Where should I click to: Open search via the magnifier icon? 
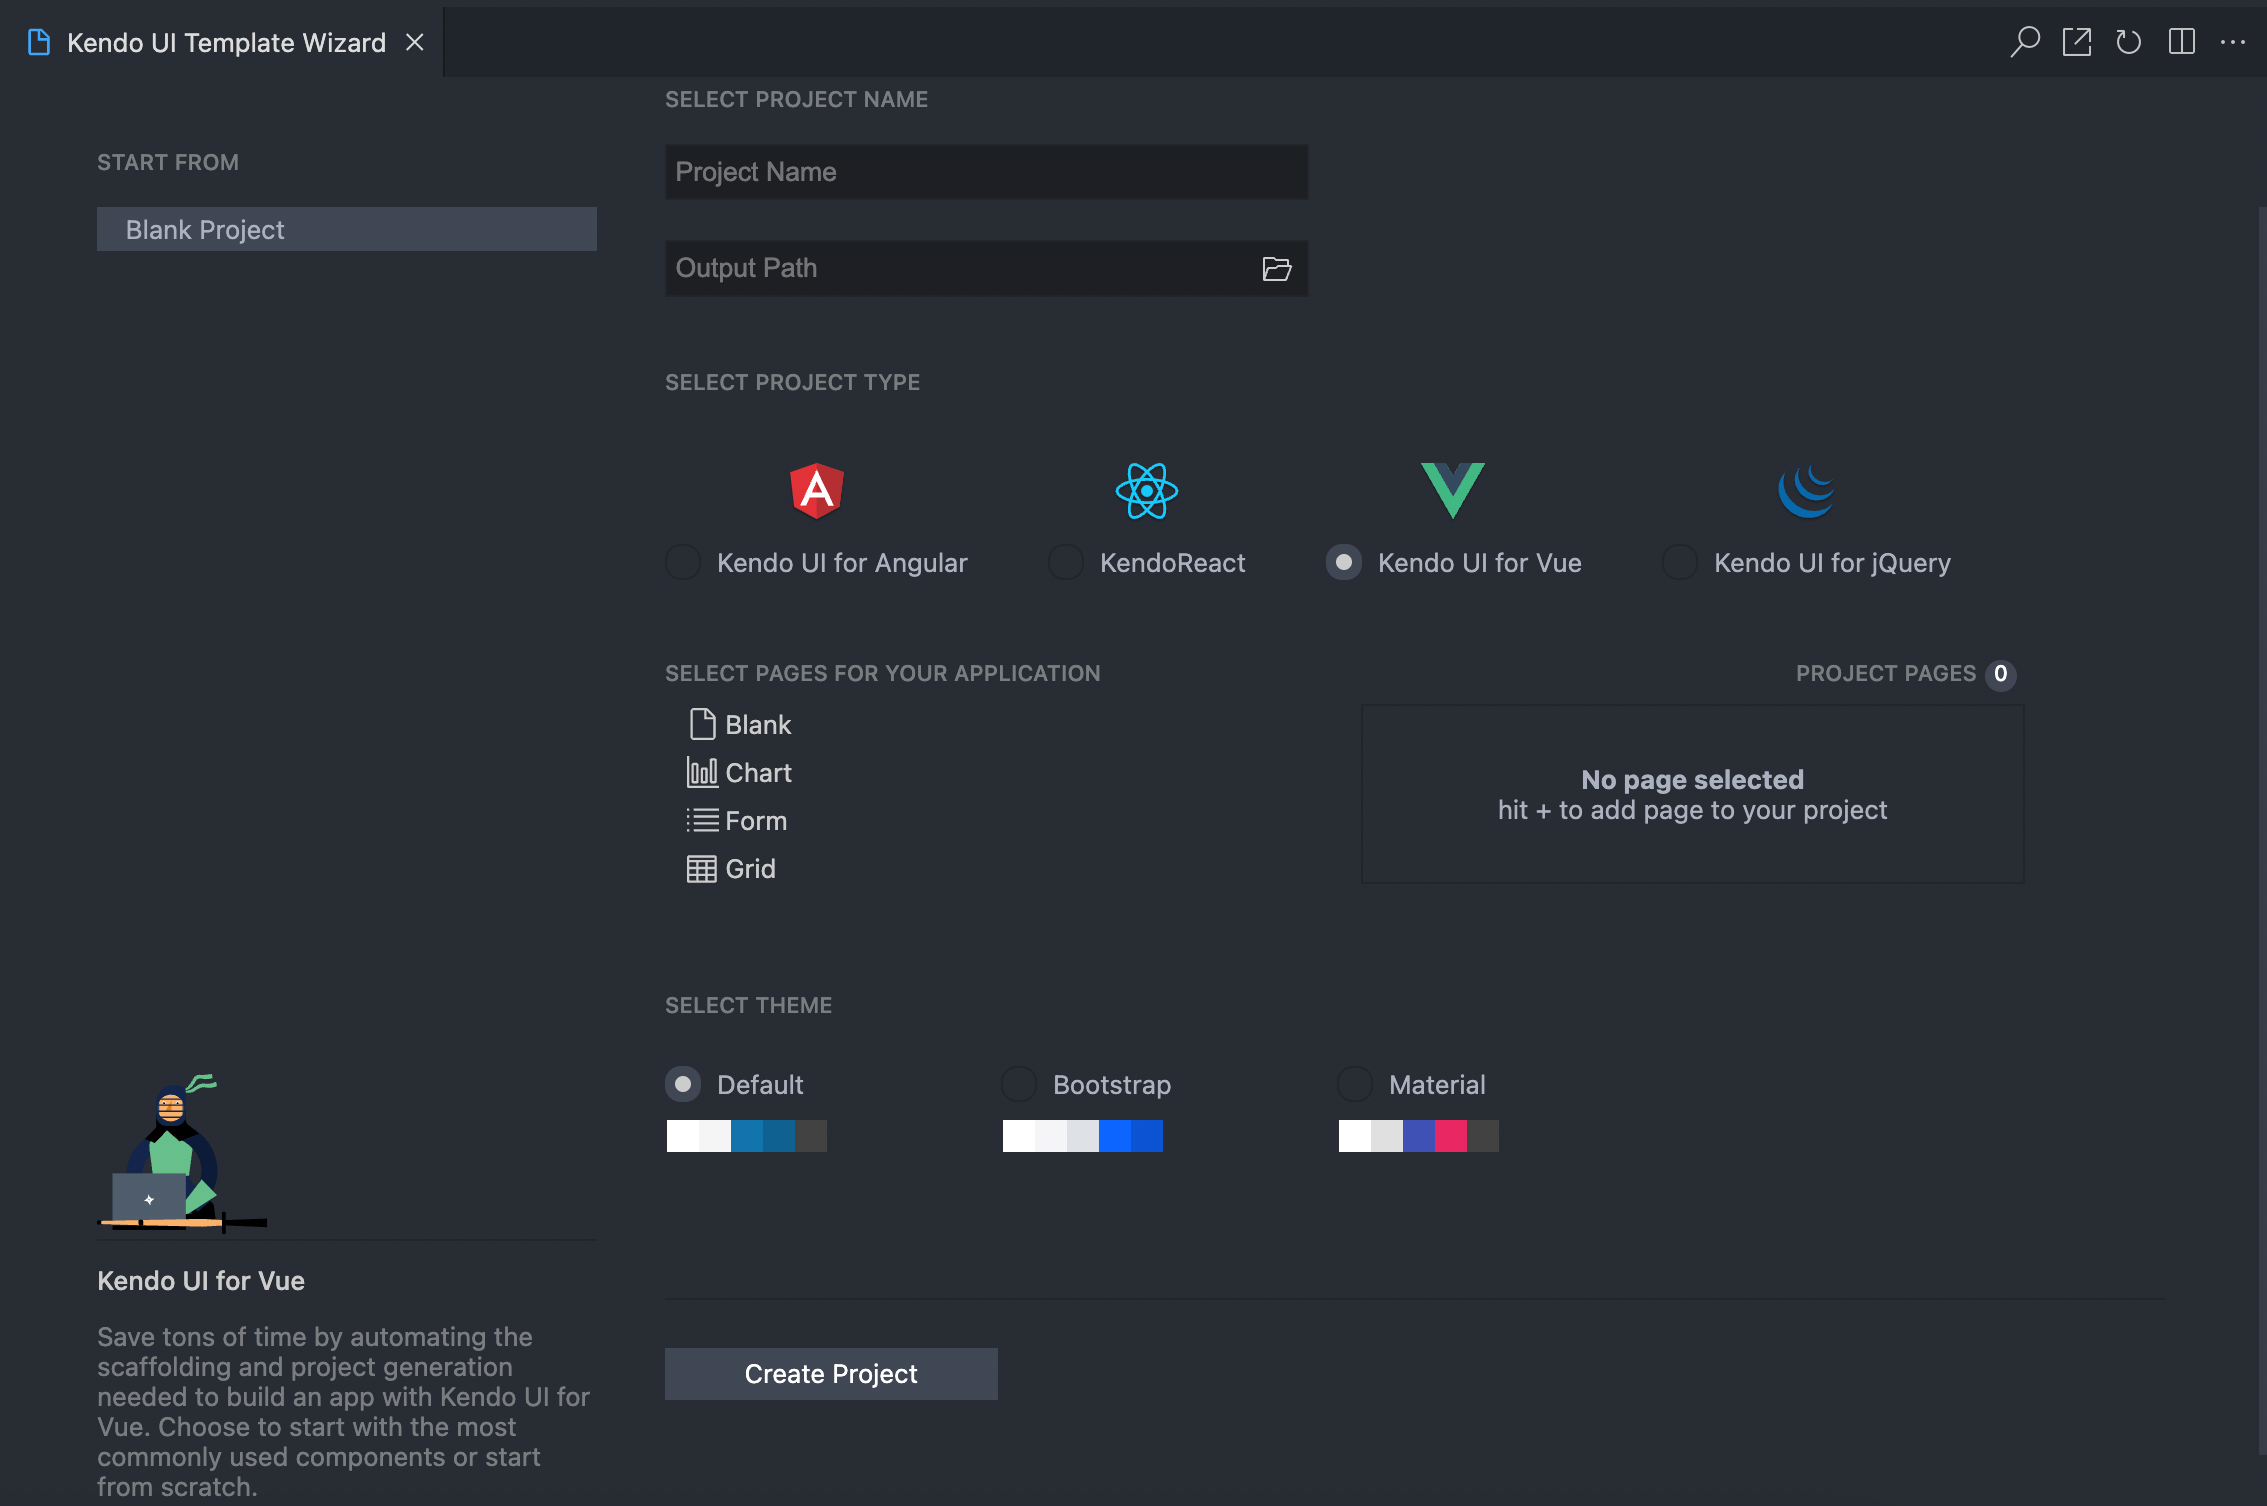click(2024, 41)
